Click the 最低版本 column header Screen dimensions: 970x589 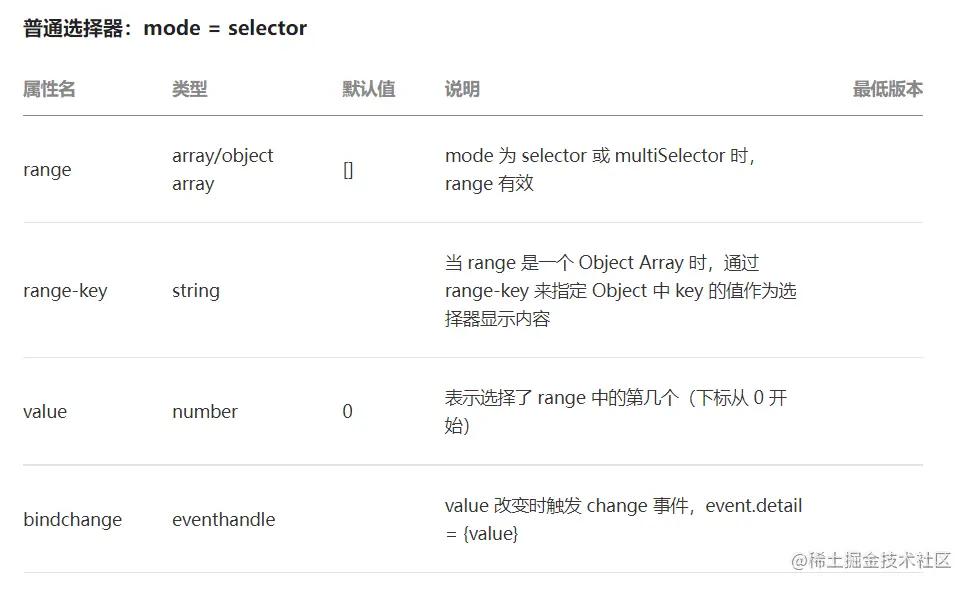pos(887,89)
